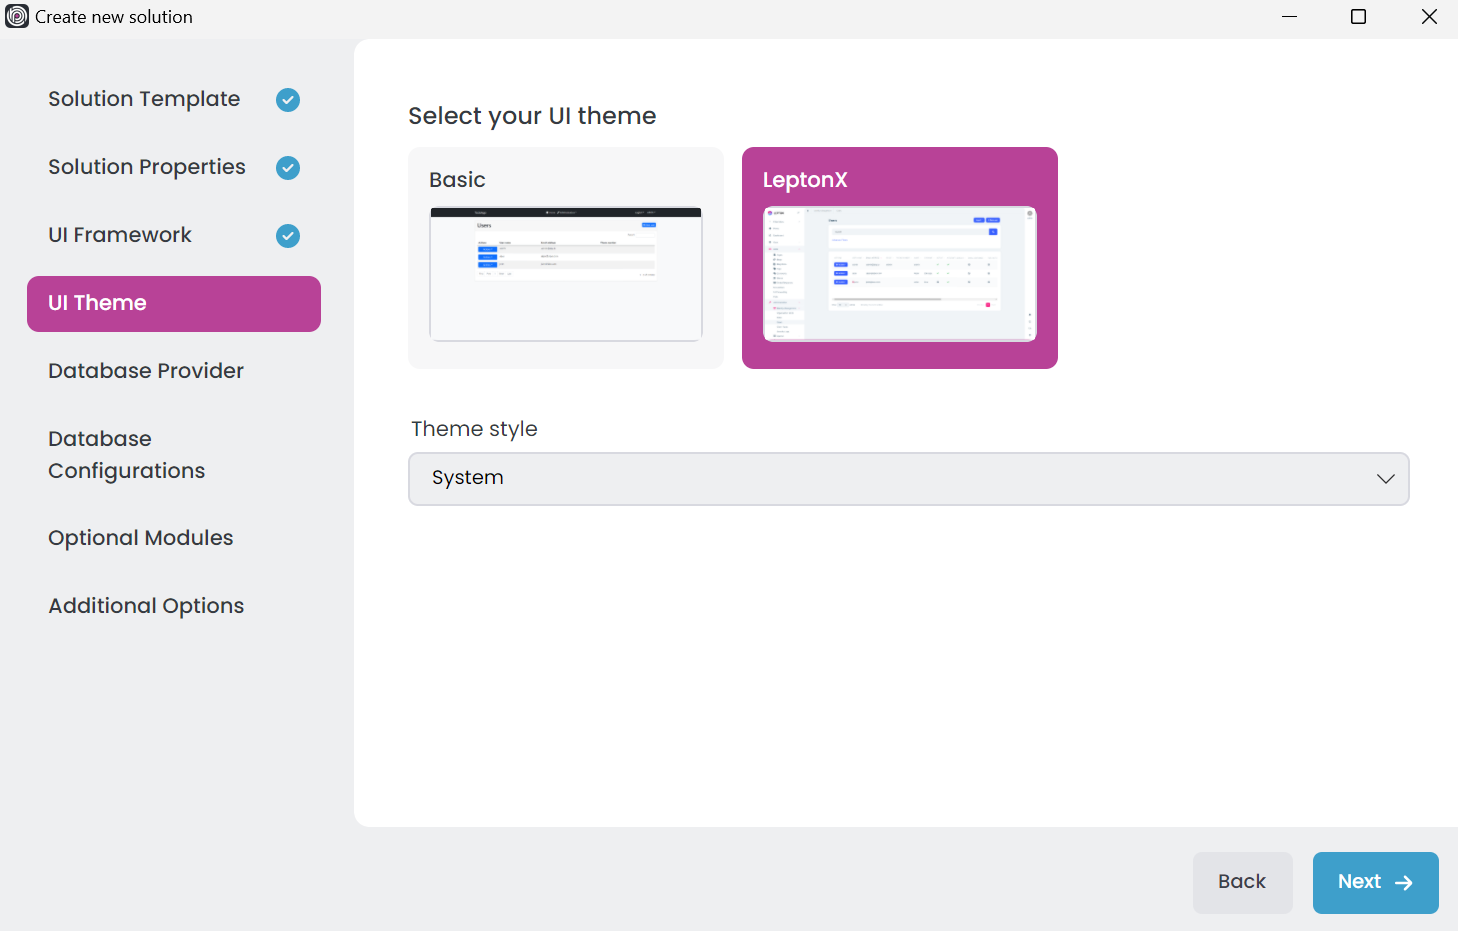Open the Theme style dropdown
The width and height of the screenshot is (1458, 931).
click(x=909, y=479)
